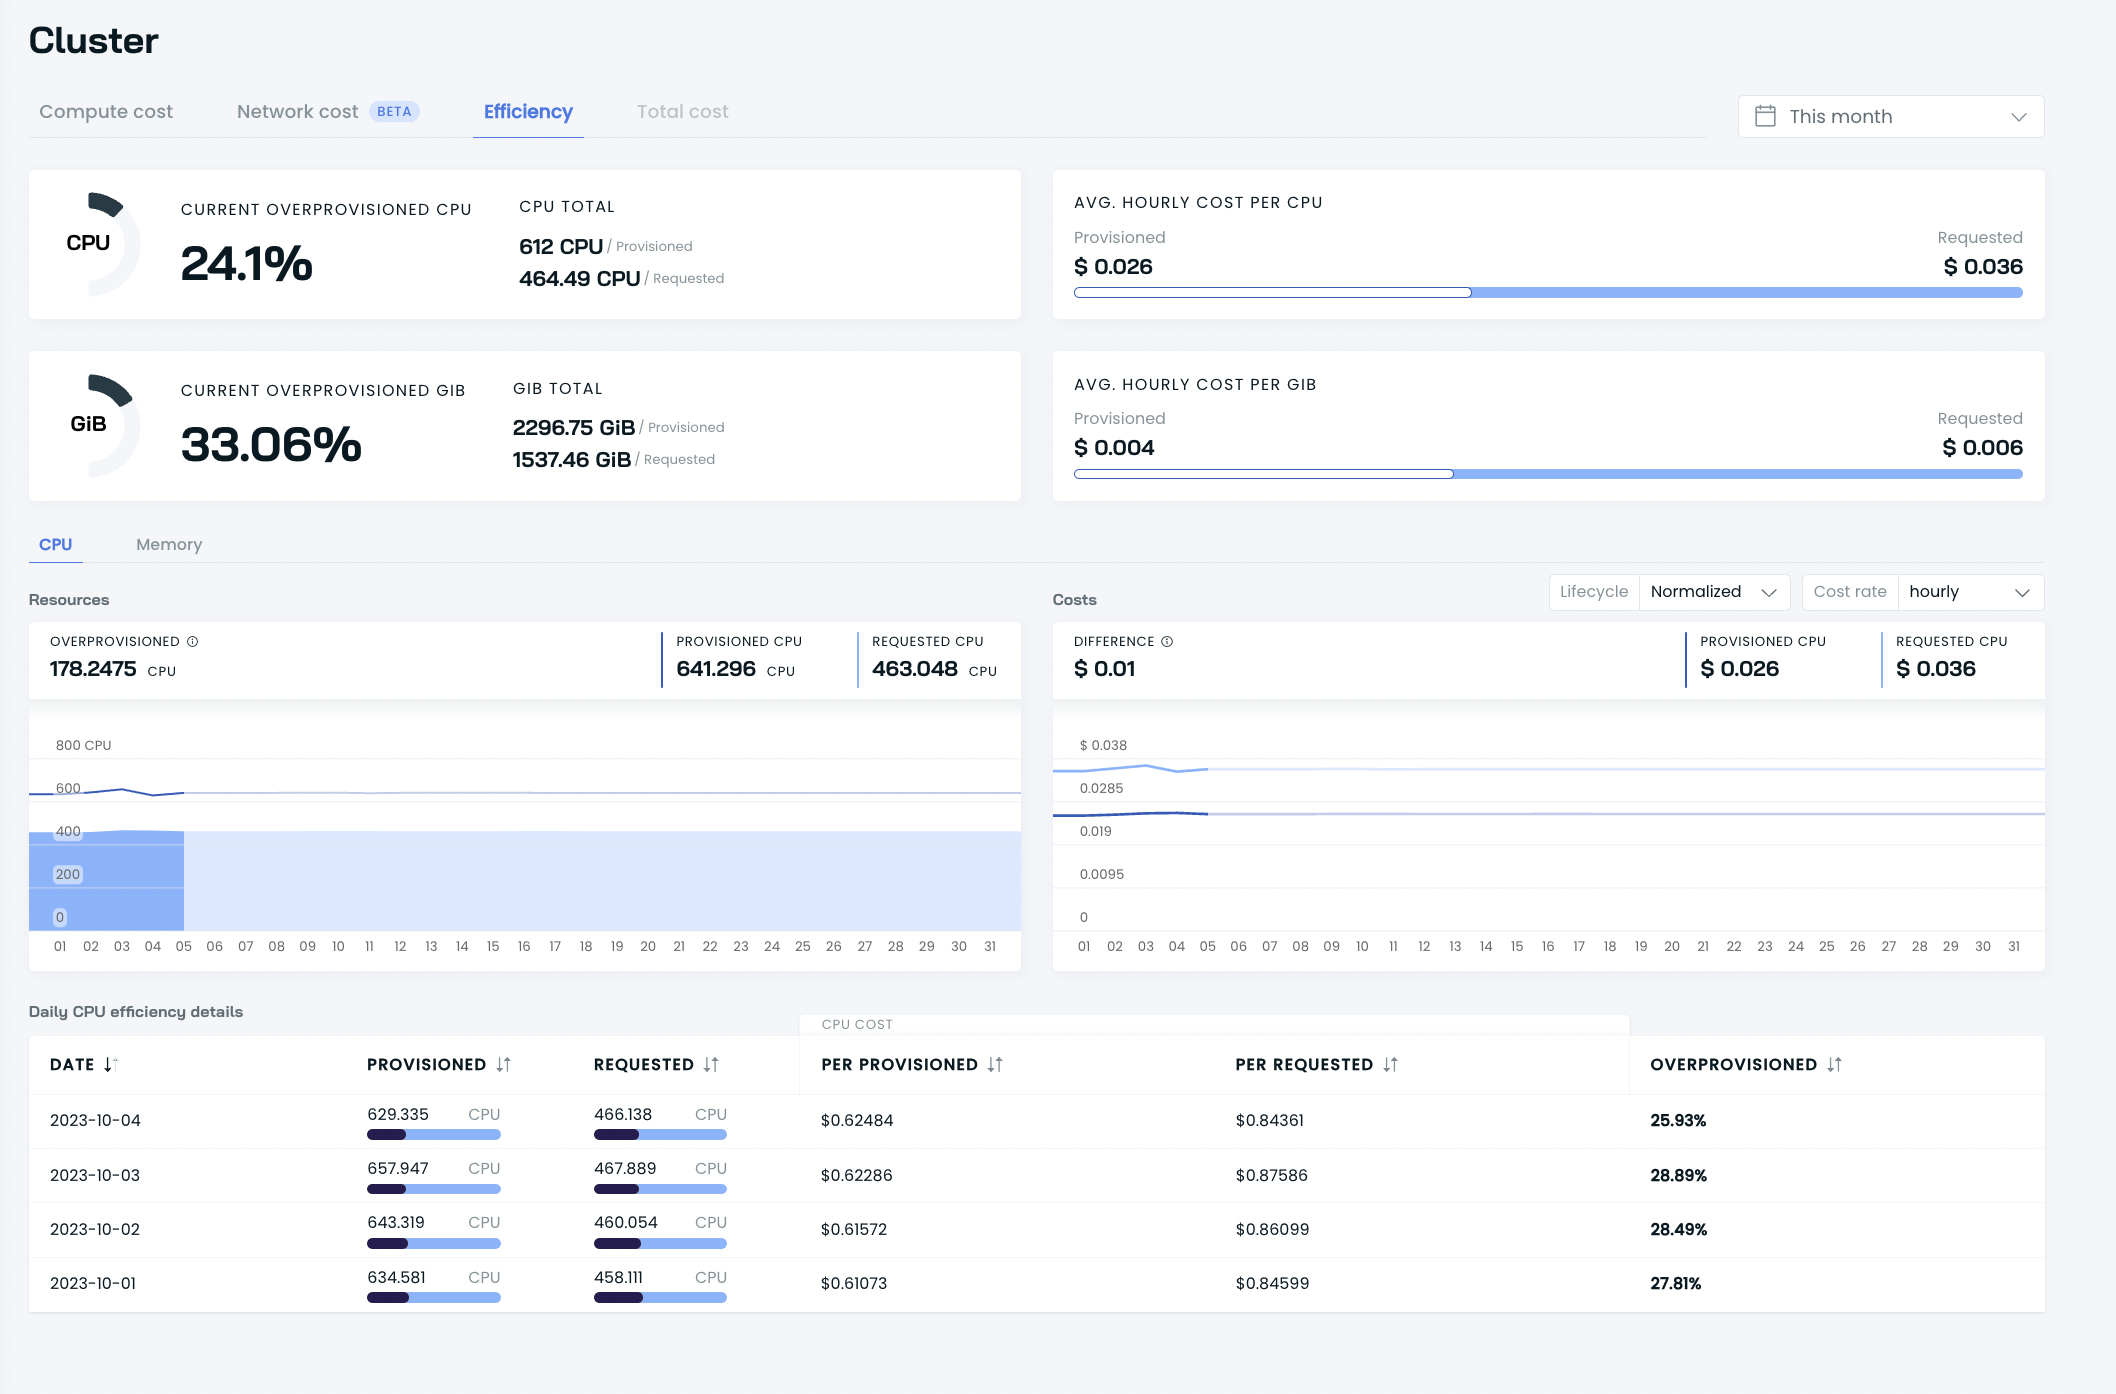The height and width of the screenshot is (1394, 2116).
Task: Select the Memory sub-tab
Action: pyautogui.click(x=169, y=544)
